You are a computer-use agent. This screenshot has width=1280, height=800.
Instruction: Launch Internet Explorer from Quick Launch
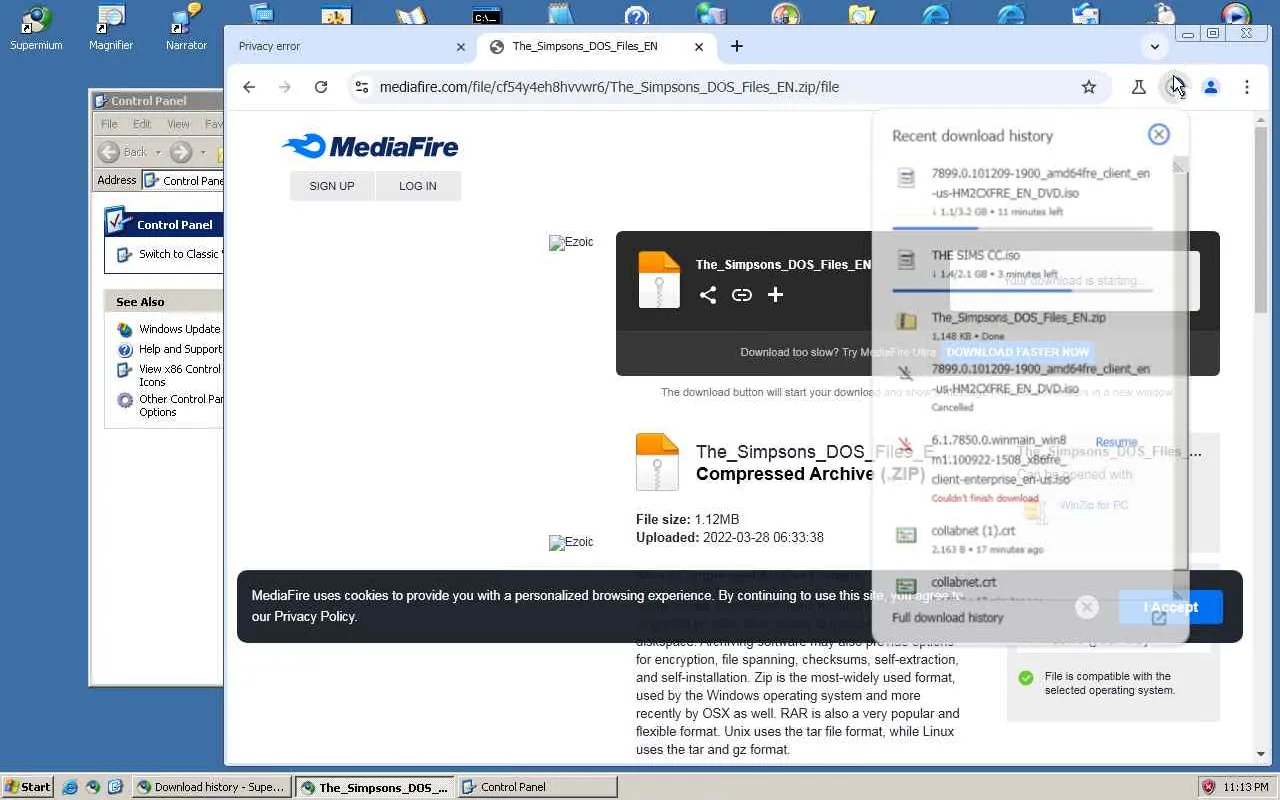(x=70, y=787)
